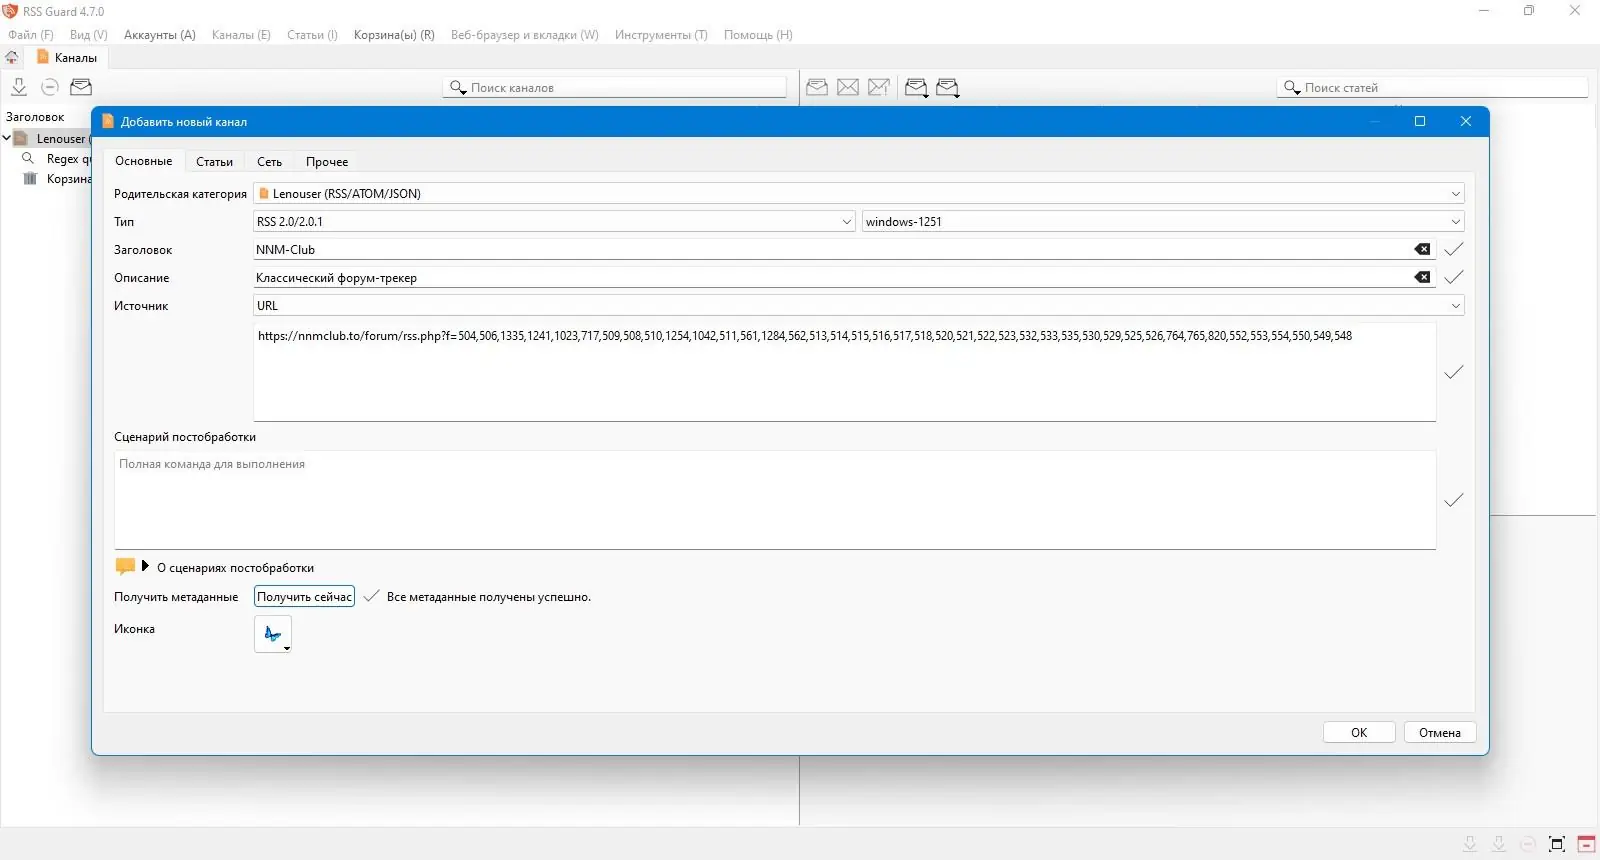The height and width of the screenshot is (860, 1600).
Task: Switch to the Сеть tab
Action: 269,162
